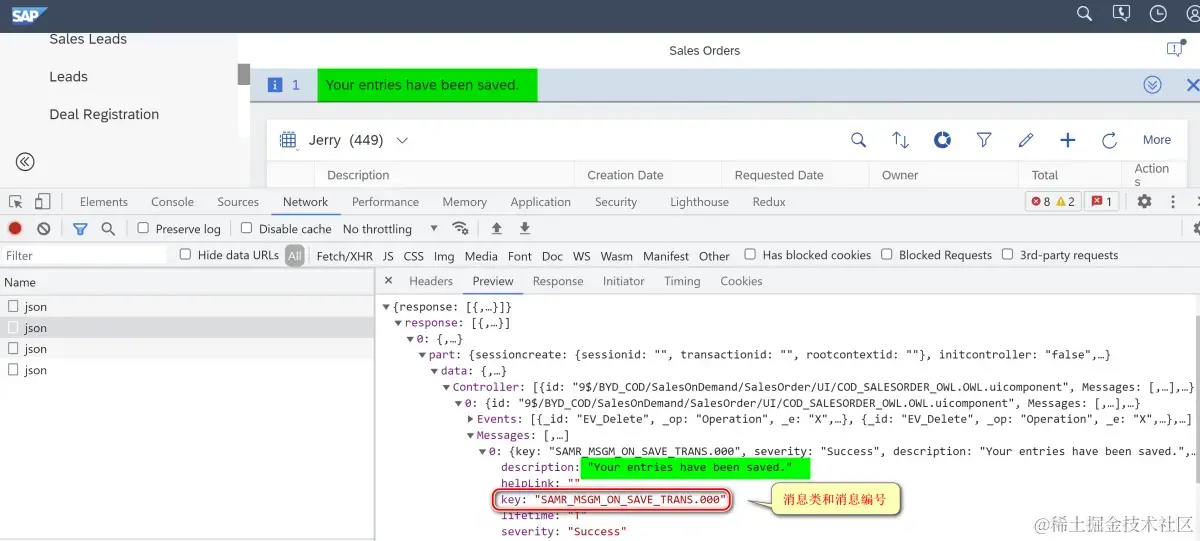Click the SAP logo
Screen dimensions: 1200x541
pyautogui.click(x=29, y=14)
